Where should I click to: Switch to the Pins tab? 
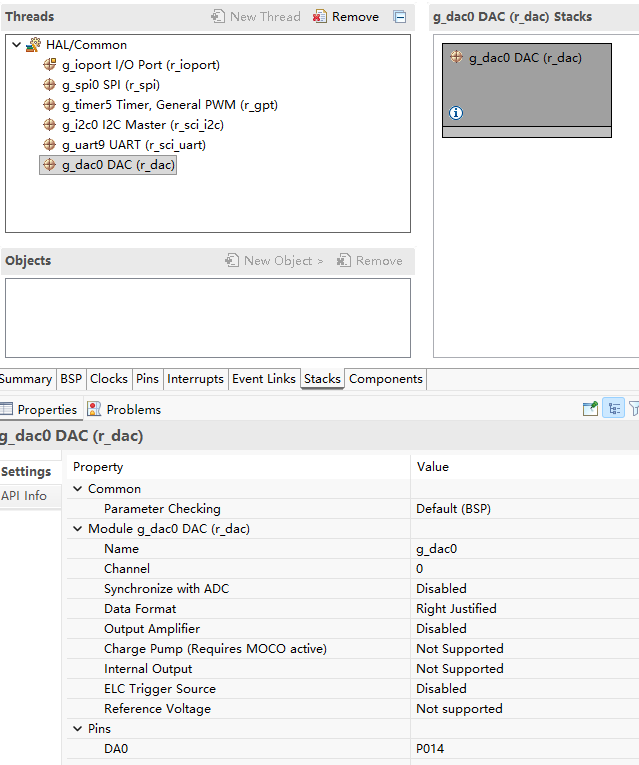(x=147, y=379)
